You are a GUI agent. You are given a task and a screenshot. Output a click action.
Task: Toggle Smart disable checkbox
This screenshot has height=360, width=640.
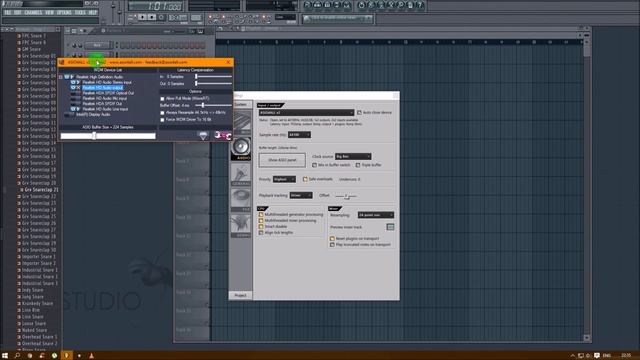click(x=261, y=227)
